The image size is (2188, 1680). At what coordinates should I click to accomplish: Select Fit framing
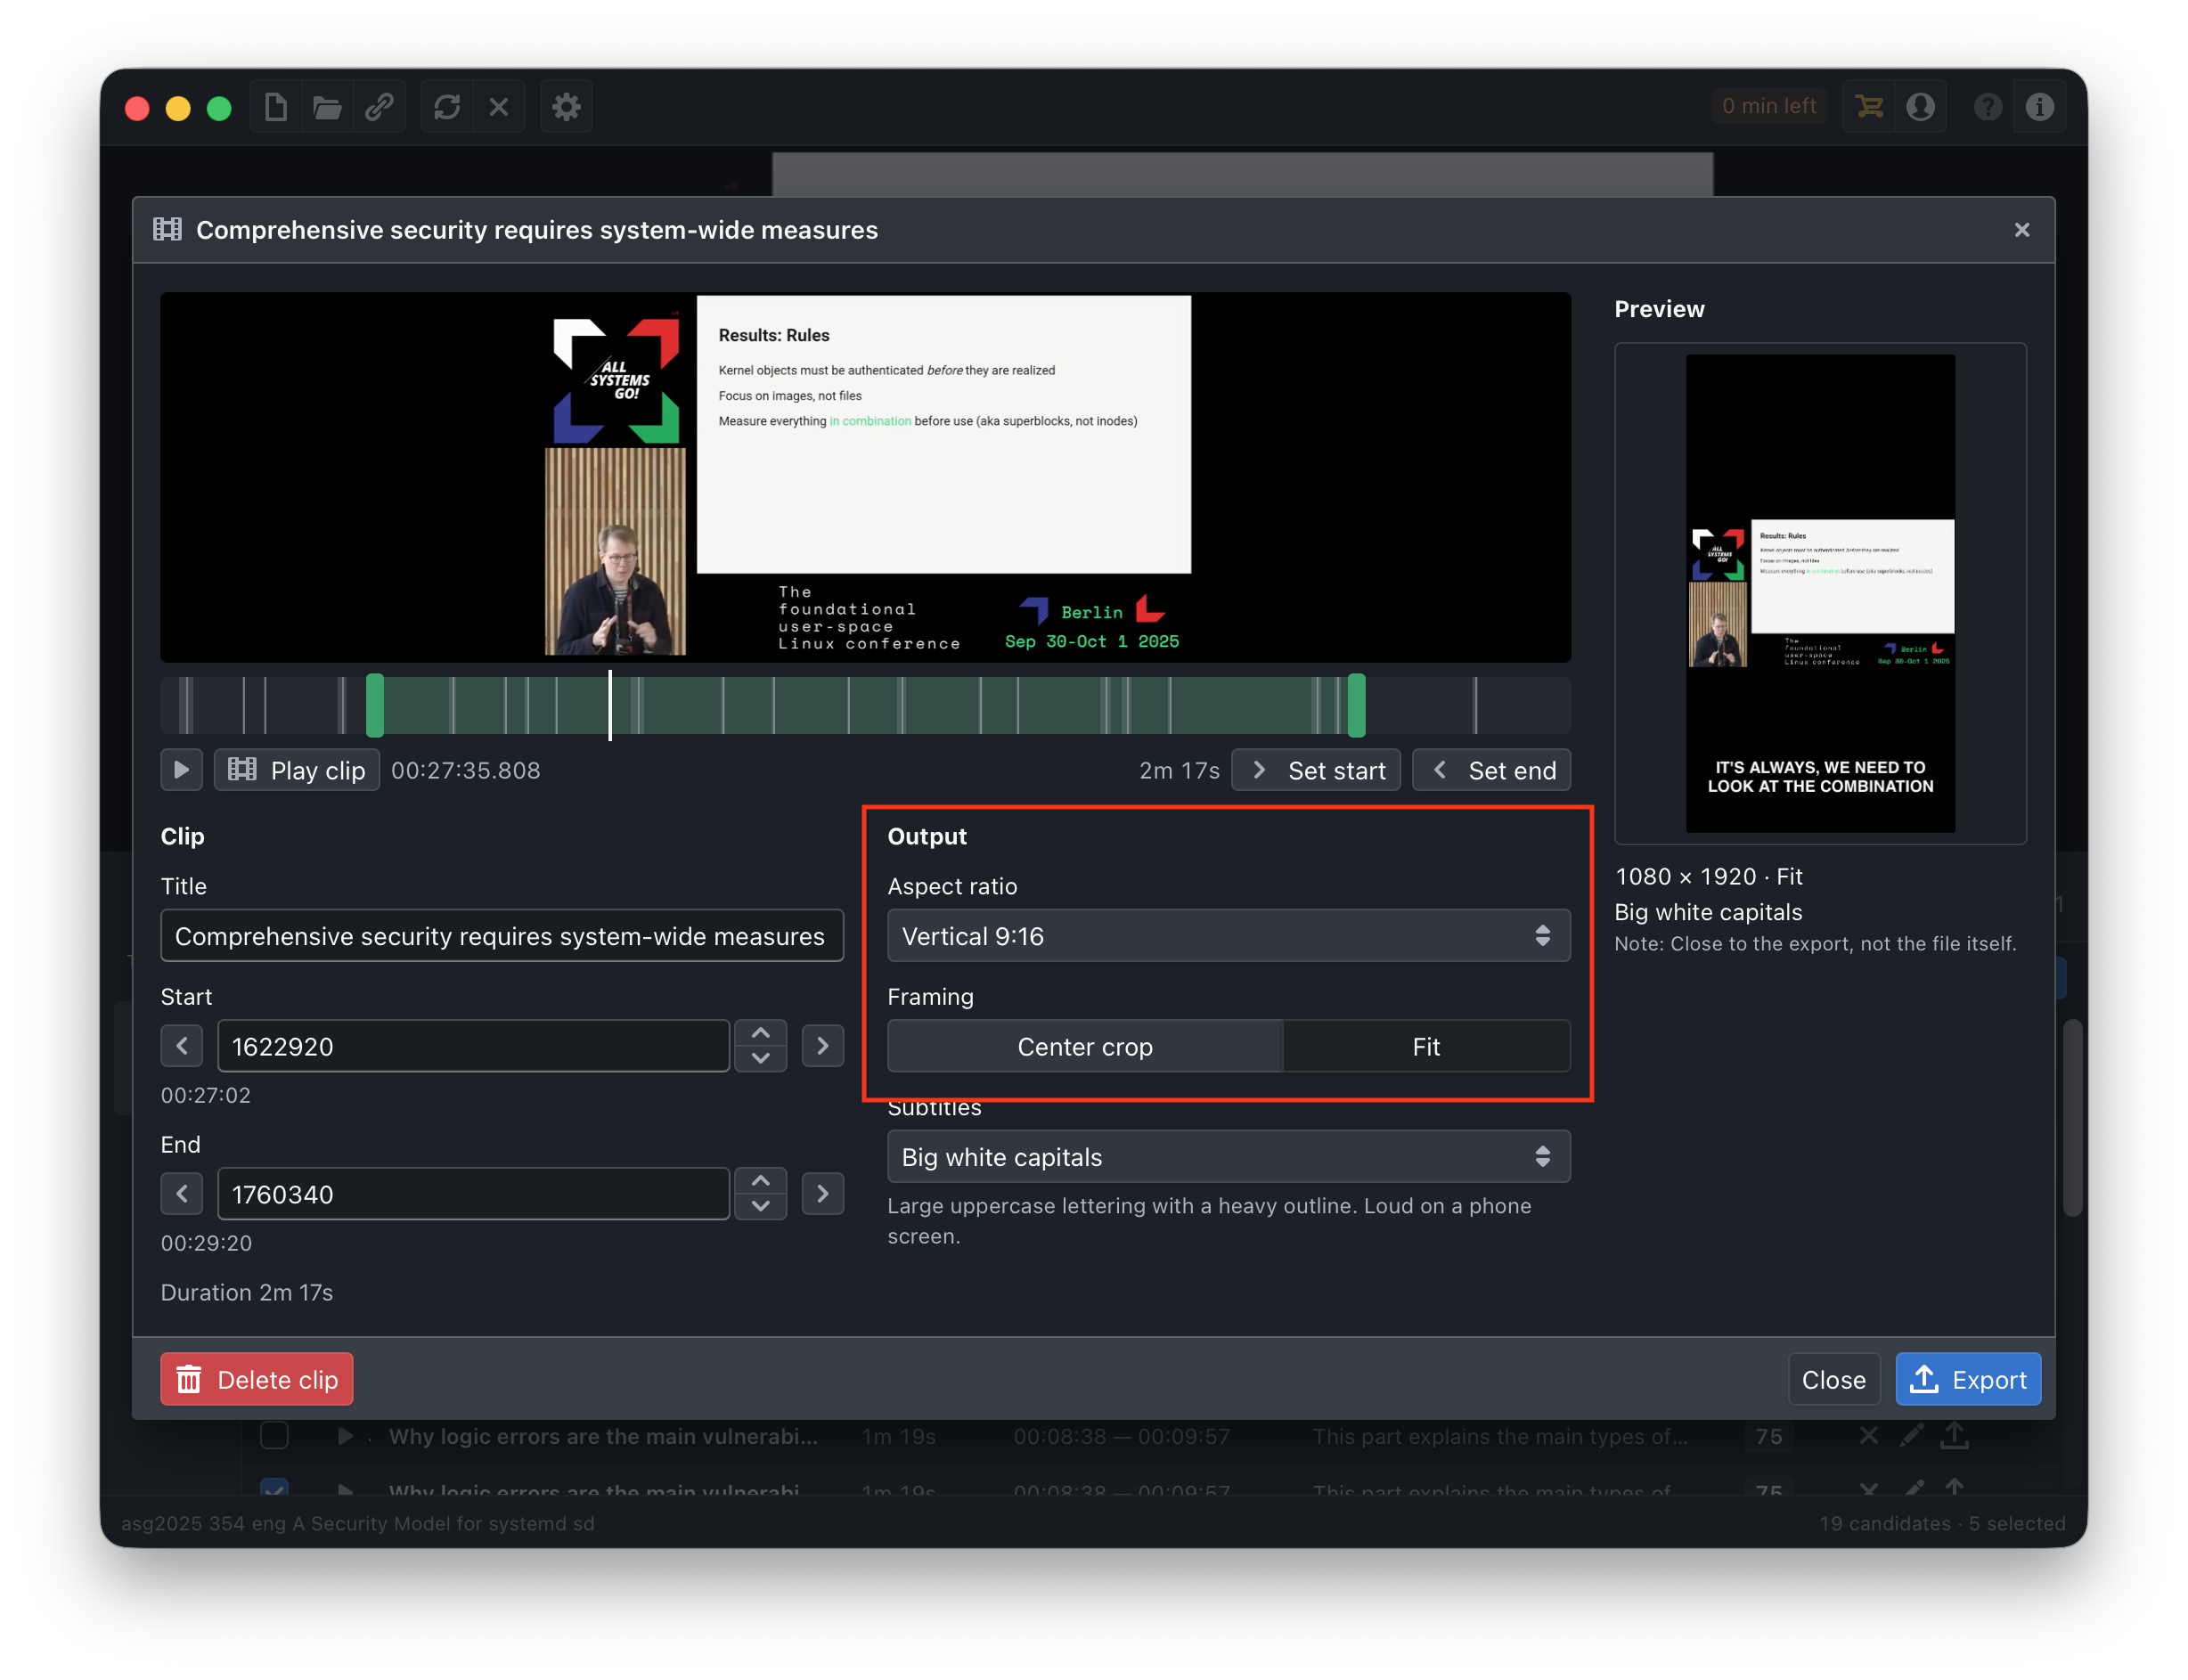(1426, 1046)
